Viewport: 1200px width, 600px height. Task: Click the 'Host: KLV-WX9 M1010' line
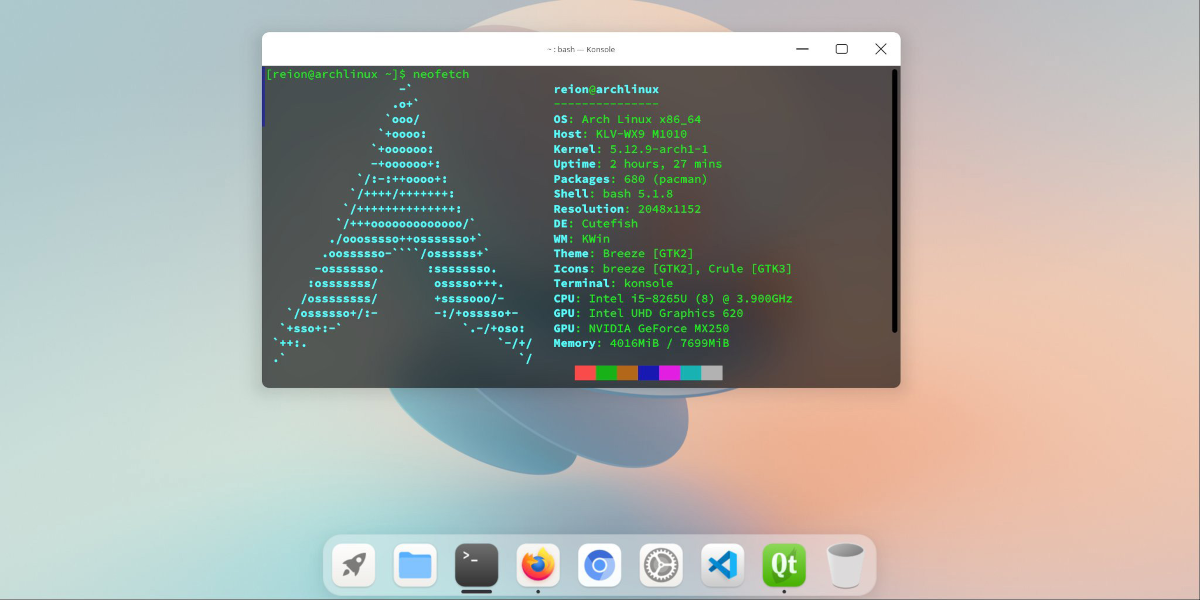(620, 134)
